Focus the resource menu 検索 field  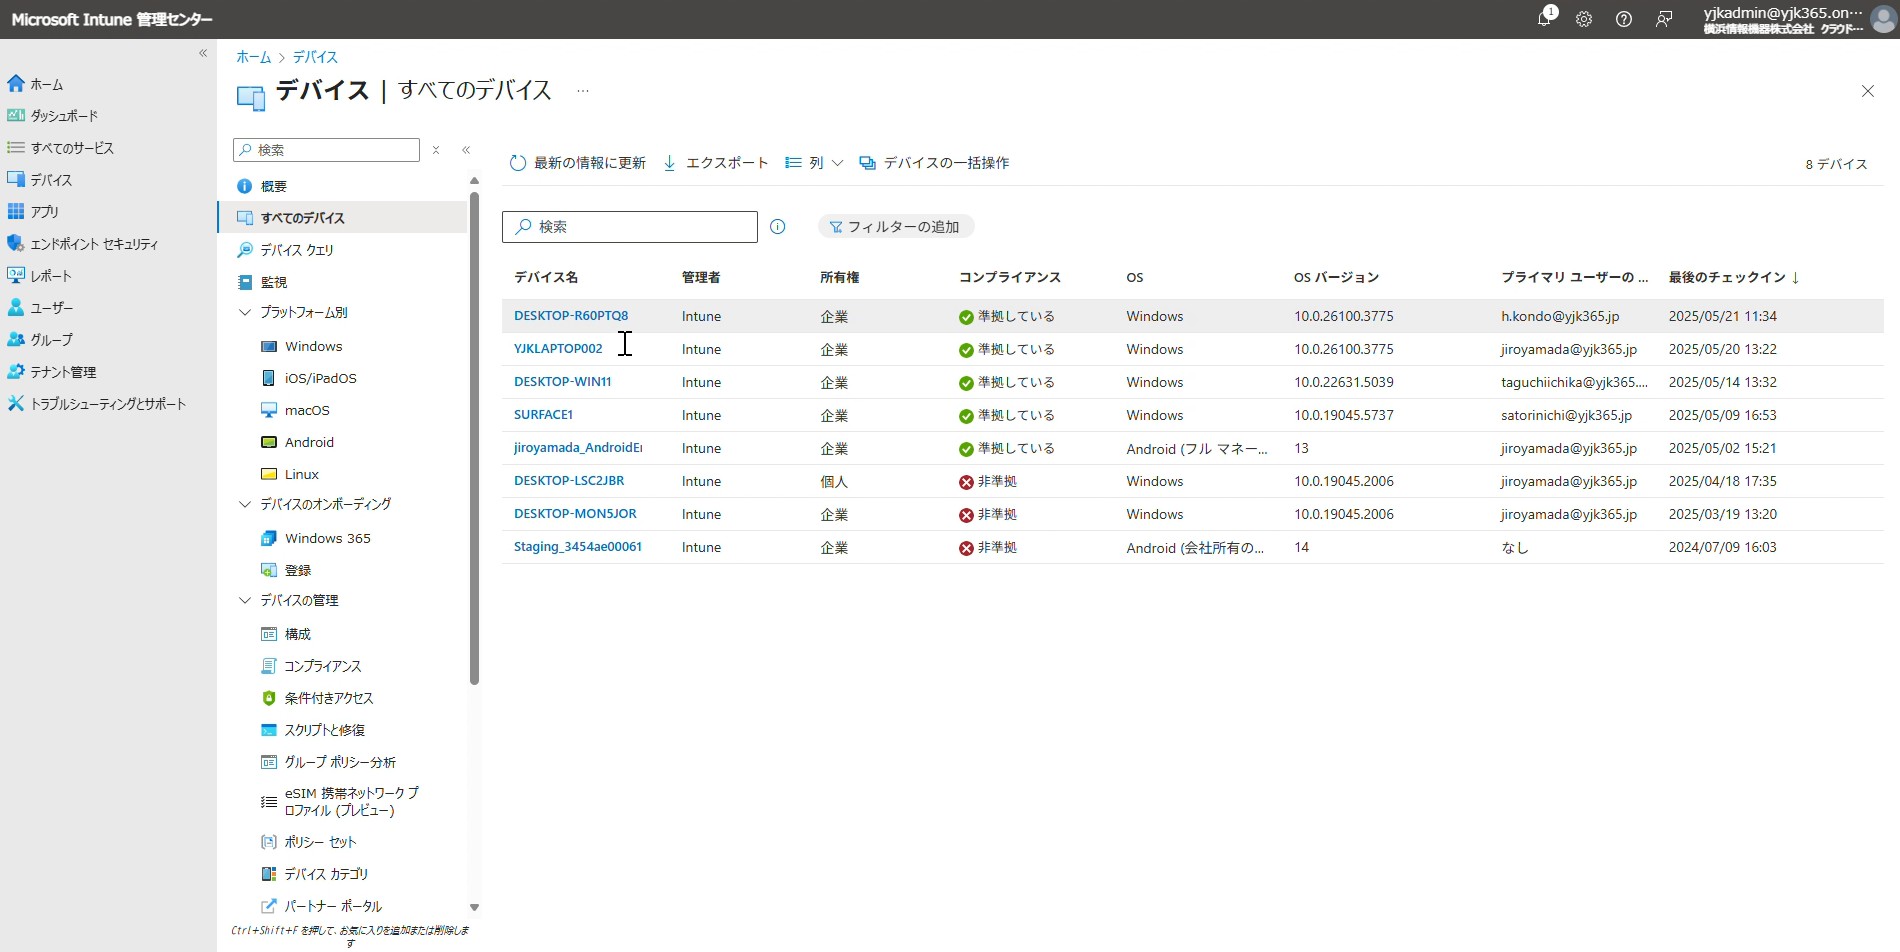coord(326,150)
